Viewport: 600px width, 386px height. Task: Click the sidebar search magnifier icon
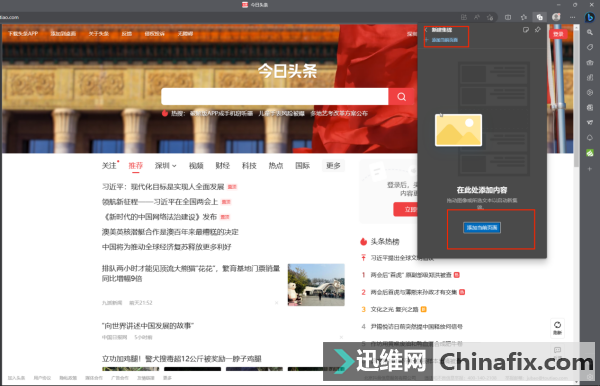590,33
